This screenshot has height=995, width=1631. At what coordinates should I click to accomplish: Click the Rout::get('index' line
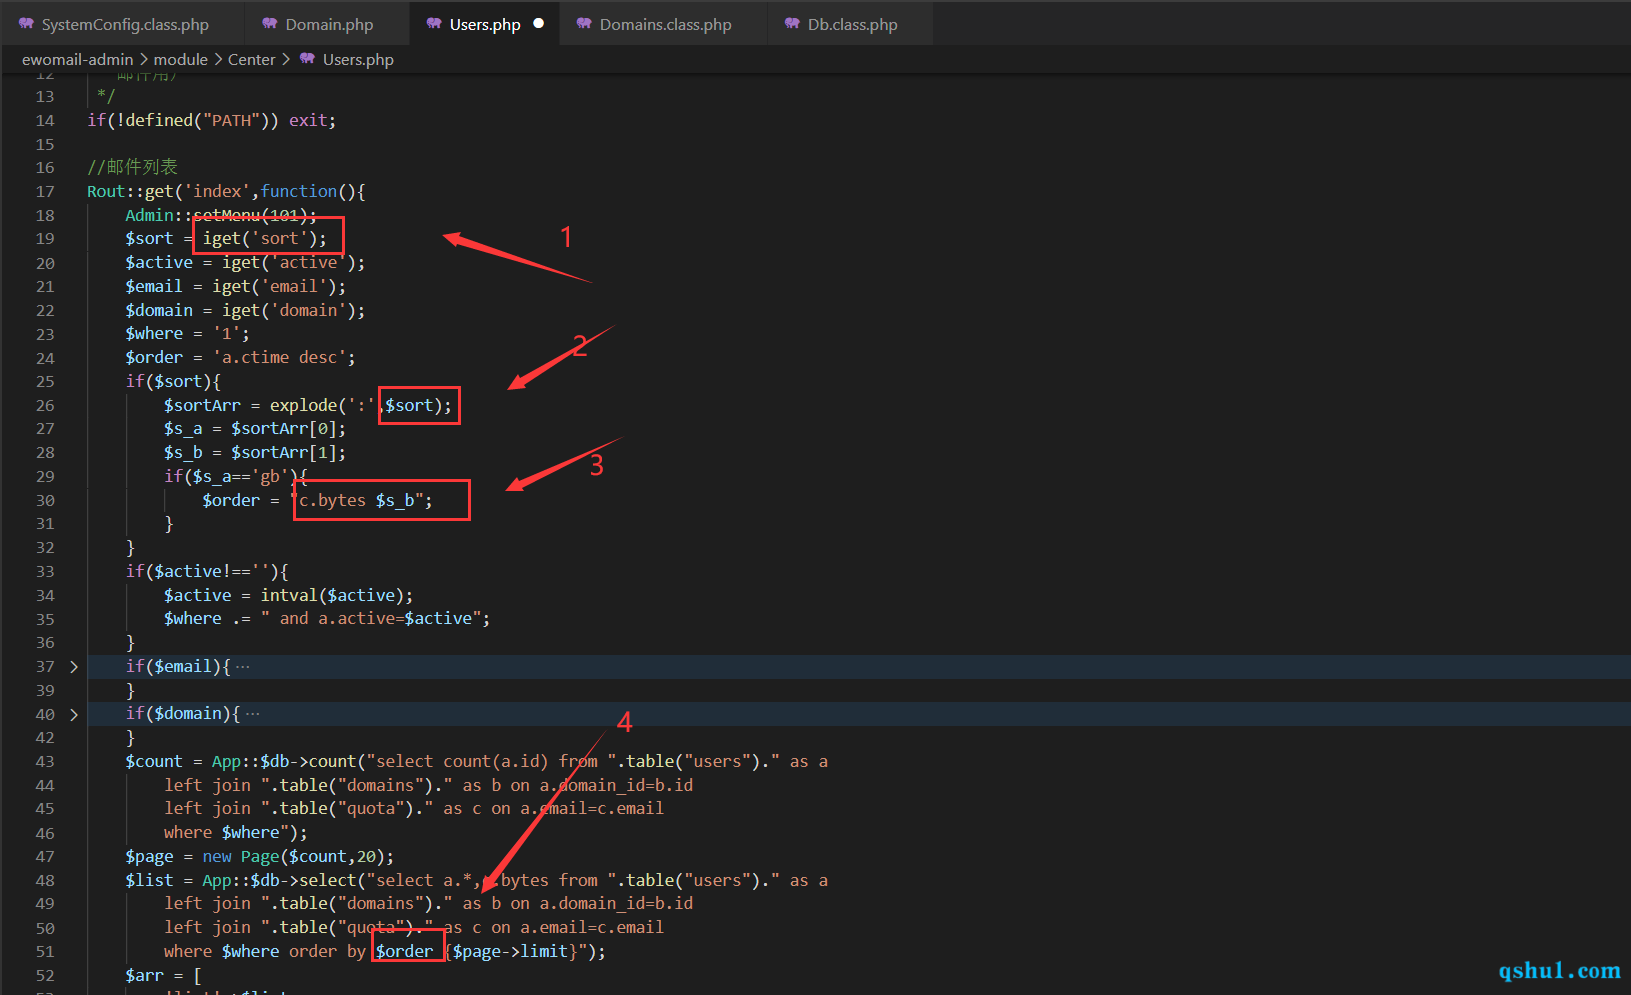226,192
